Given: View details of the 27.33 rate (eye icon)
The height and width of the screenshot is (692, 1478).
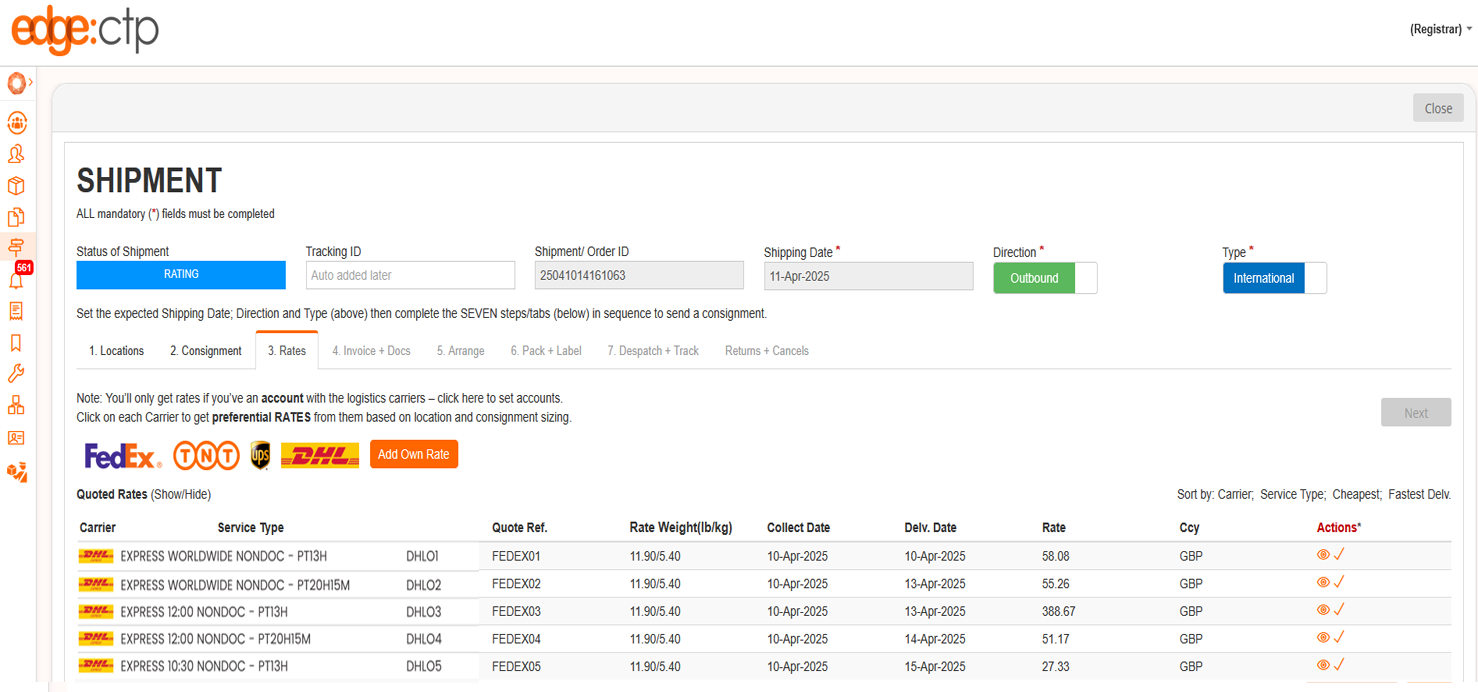Looking at the screenshot, I should tap(1323, 664).
